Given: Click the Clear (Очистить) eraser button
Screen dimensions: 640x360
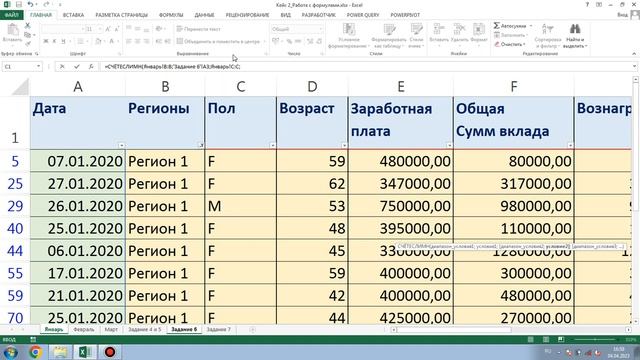Looking at the screenshot, I should (509, 44).
